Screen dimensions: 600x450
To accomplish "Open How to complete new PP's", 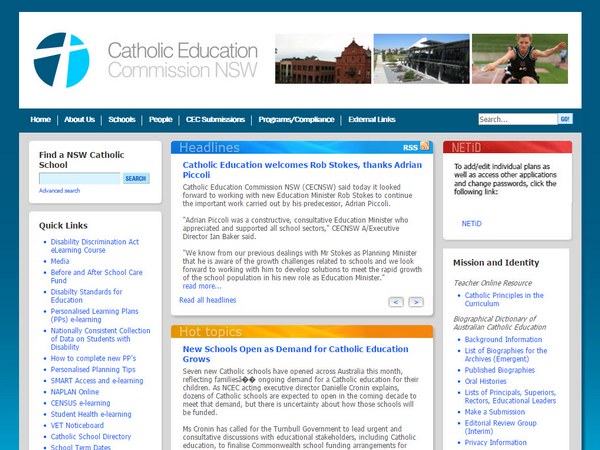I will pos(93,358).
